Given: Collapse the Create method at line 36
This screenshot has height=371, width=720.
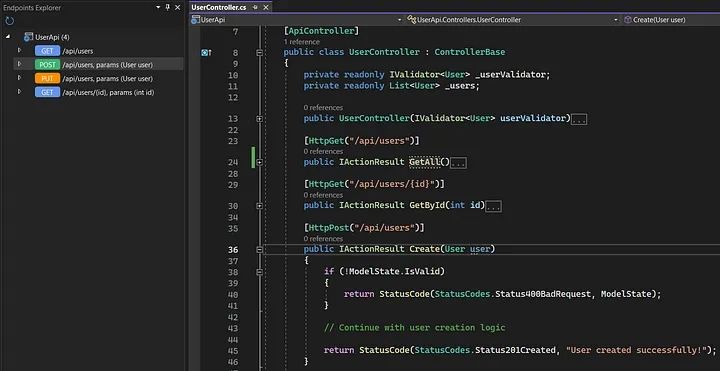Looking at the screenshot, I should 259,249.
